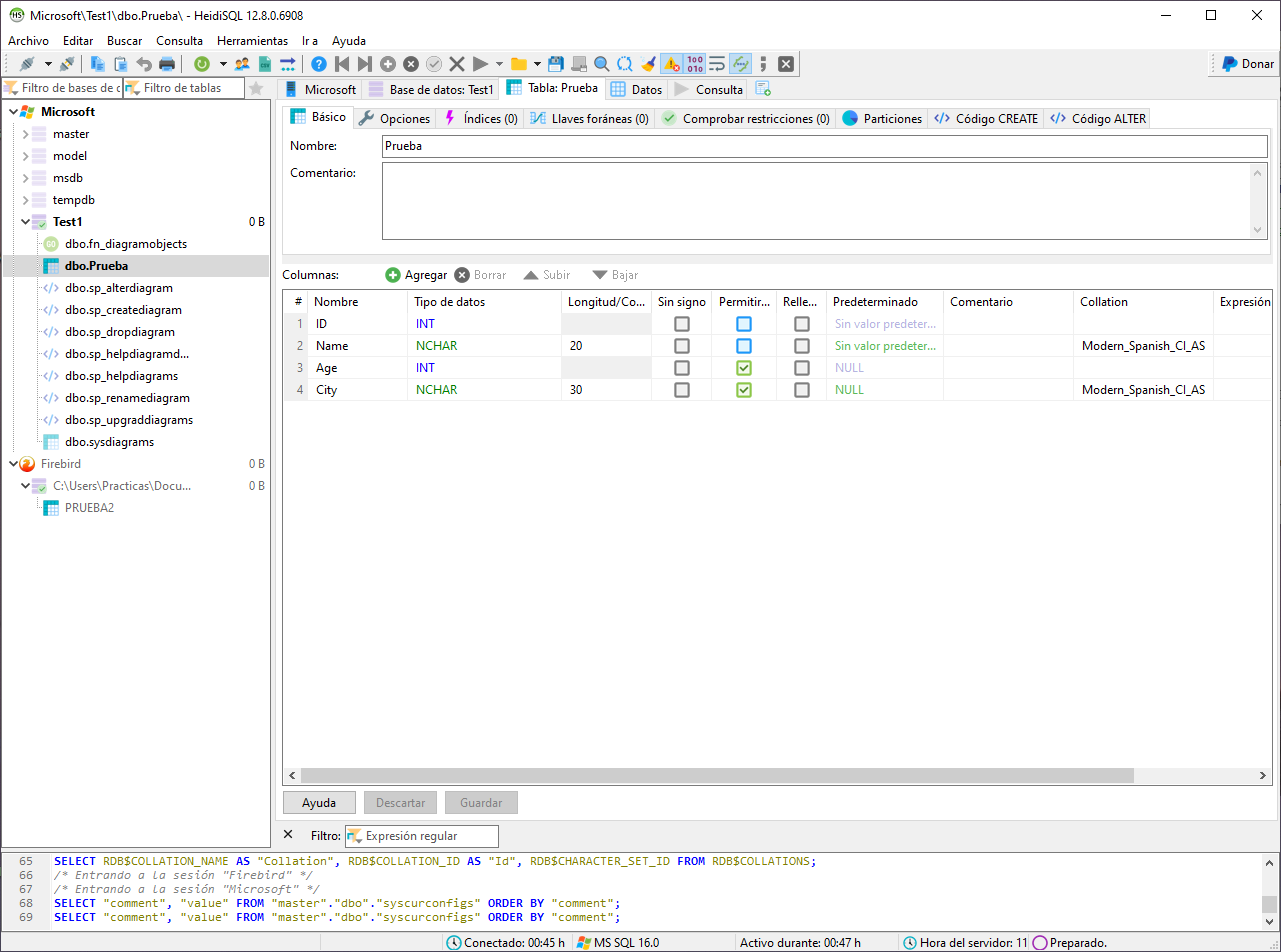This screenshot has height=952, width=1281.
Task: Toggle zerofill 'Relle...' checkbox for City row
Action: point(802,390)
